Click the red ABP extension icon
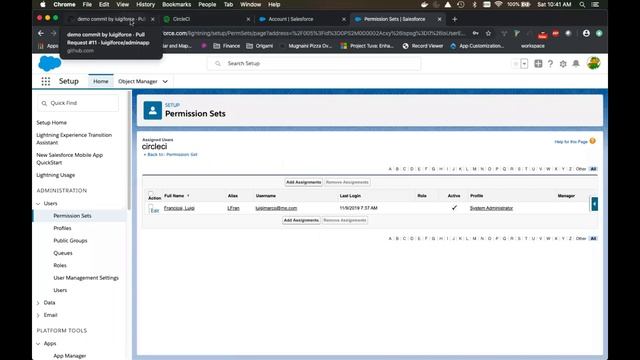The width and height of the screenshot is (640, 360). coord(556,33)
